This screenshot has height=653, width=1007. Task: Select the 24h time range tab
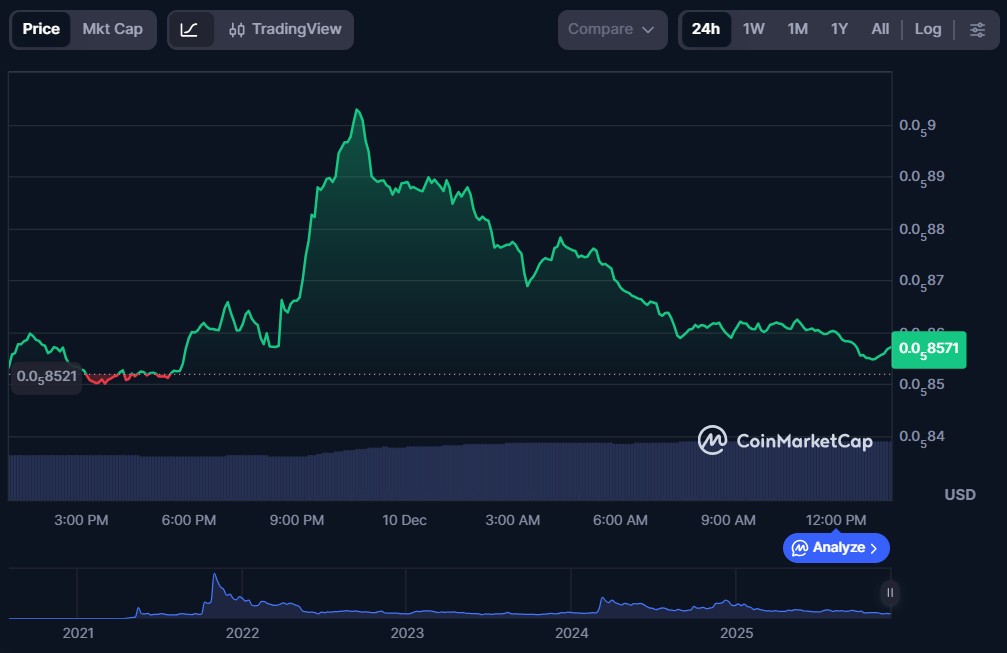(705, 30)
